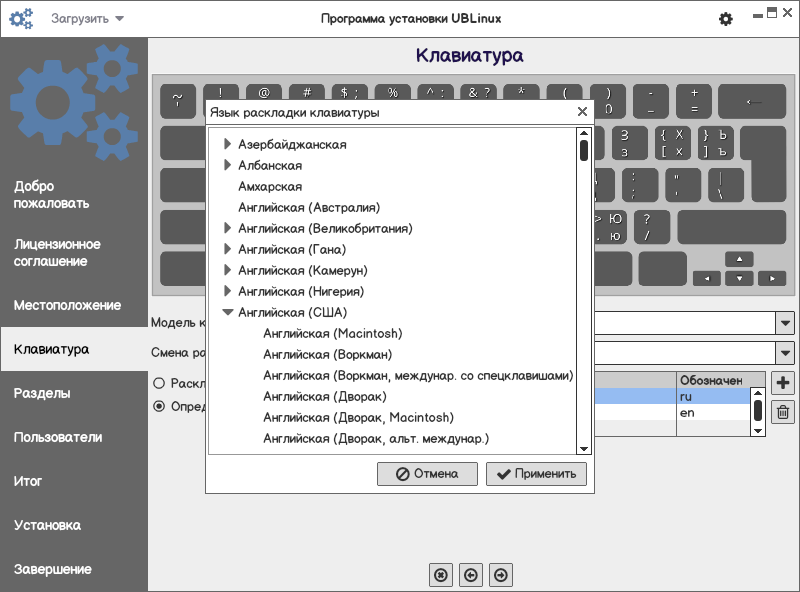The height and width of the screenshot is (592, 800).
Task: Click Применить button in dialog
Action: (536, 474)
